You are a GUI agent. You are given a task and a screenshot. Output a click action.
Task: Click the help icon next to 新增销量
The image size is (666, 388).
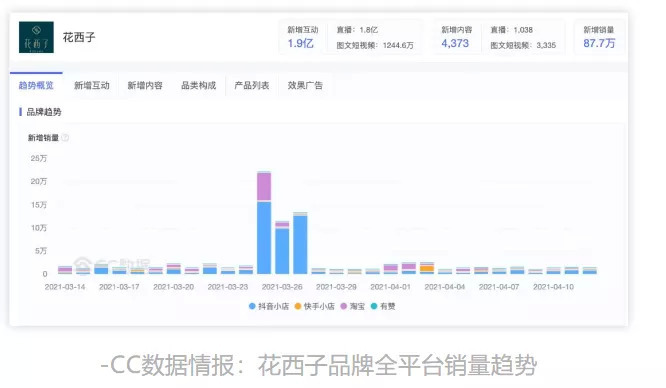(65, 138)
